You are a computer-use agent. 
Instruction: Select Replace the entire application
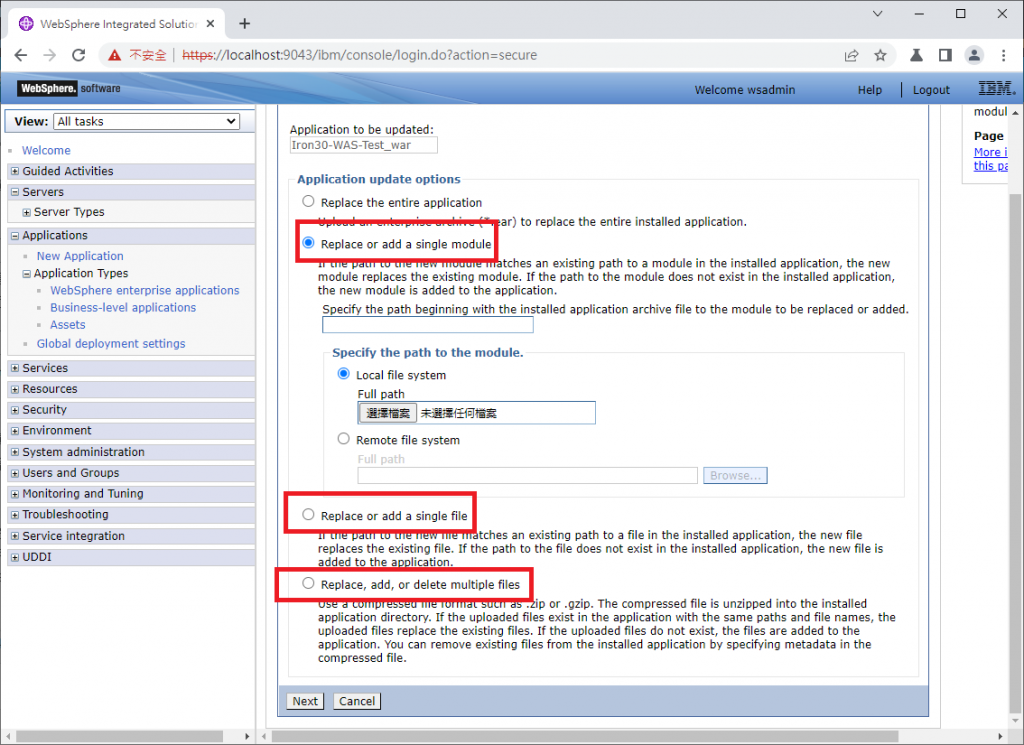[308, 202]
